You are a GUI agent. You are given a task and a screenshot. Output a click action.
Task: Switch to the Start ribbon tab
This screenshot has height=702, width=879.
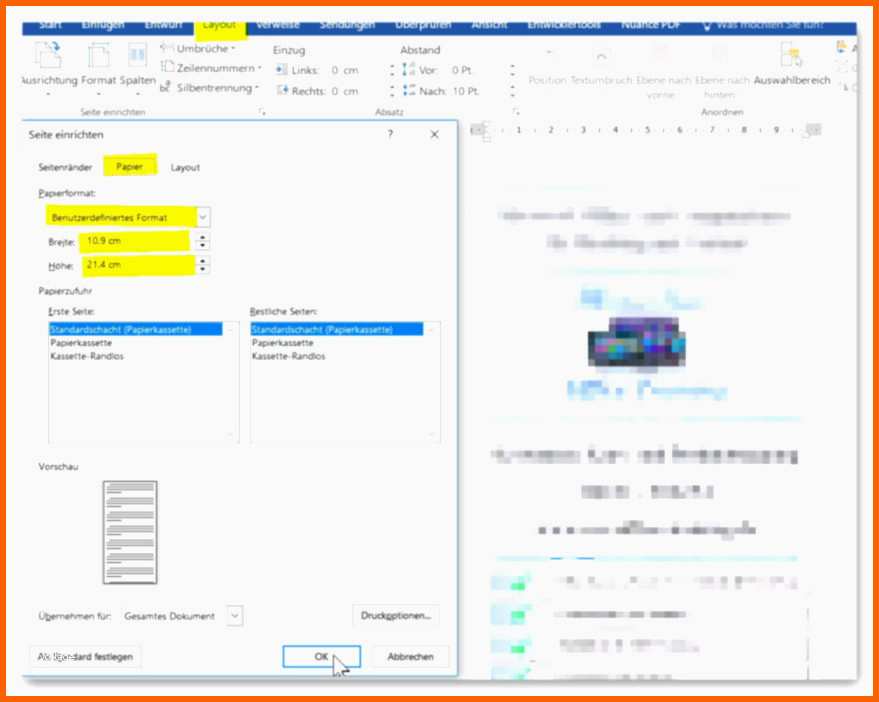pos(50,25)
